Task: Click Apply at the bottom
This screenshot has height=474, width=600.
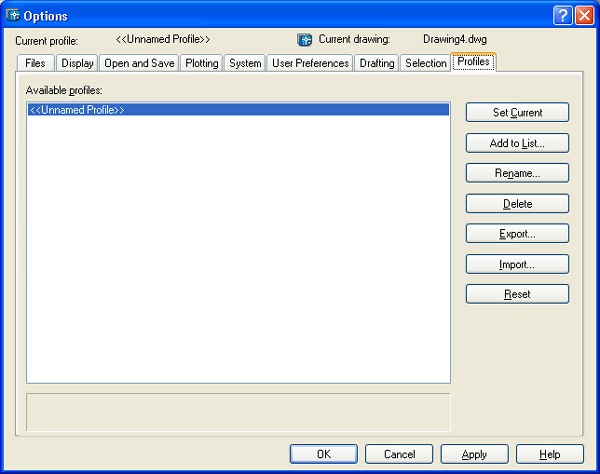Action: click(x=474, y=454)
